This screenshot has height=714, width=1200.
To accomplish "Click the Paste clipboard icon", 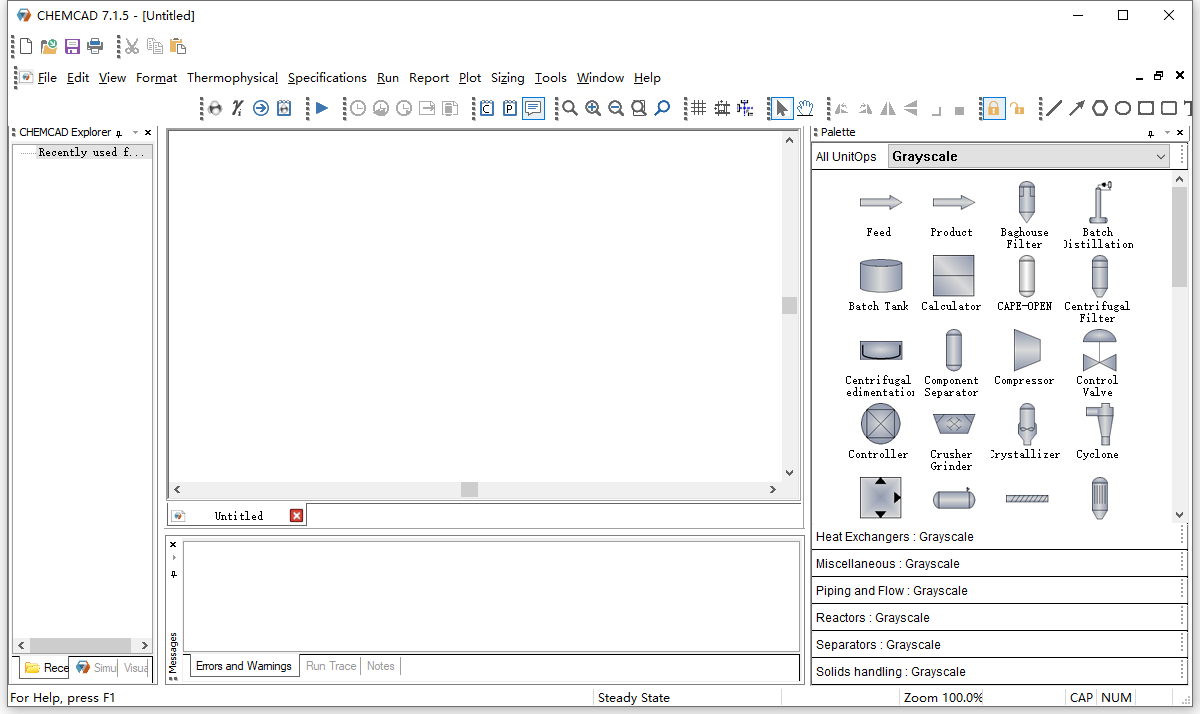I will tap(178, 46).
